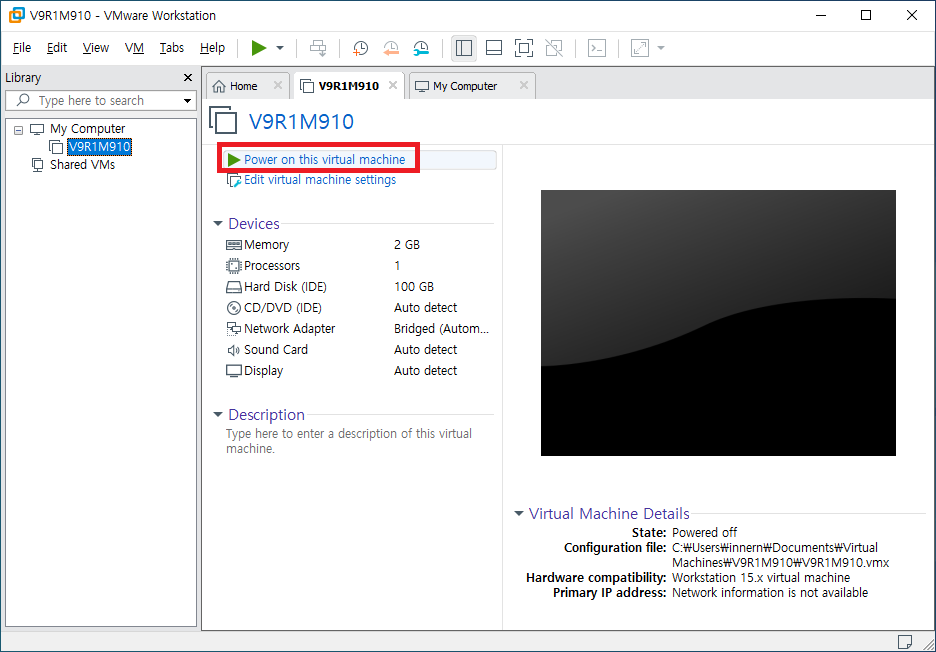The width and height of the screenshot is (936, 652).
Task: Collapse the Devices section
Action: tap(218, 224)
